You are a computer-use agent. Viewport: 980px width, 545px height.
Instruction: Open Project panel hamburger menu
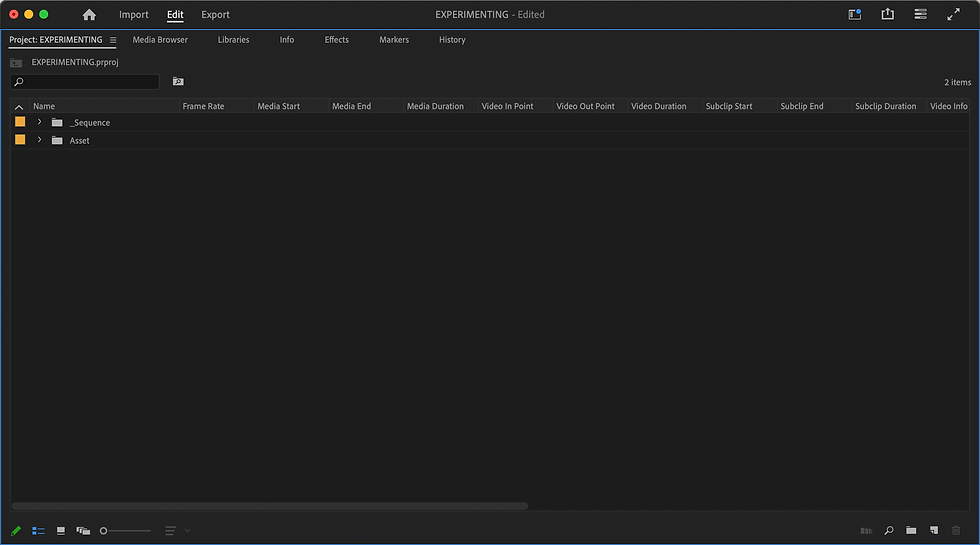click(113, 40)
